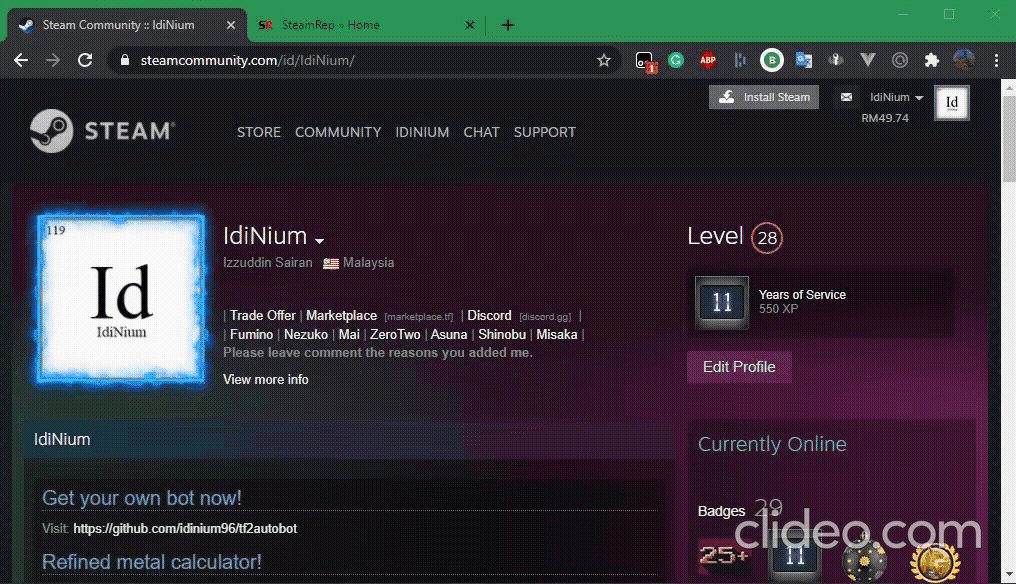Click the Google Translate extension icon
This screenshot has width=1016, height=584.
point(803,60)
